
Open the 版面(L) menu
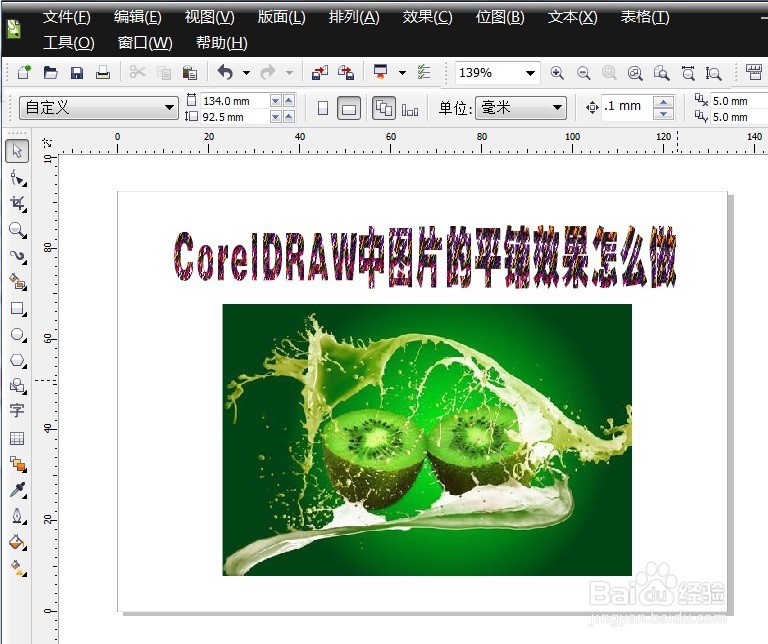pyautogui.click(x=282, y=17)
